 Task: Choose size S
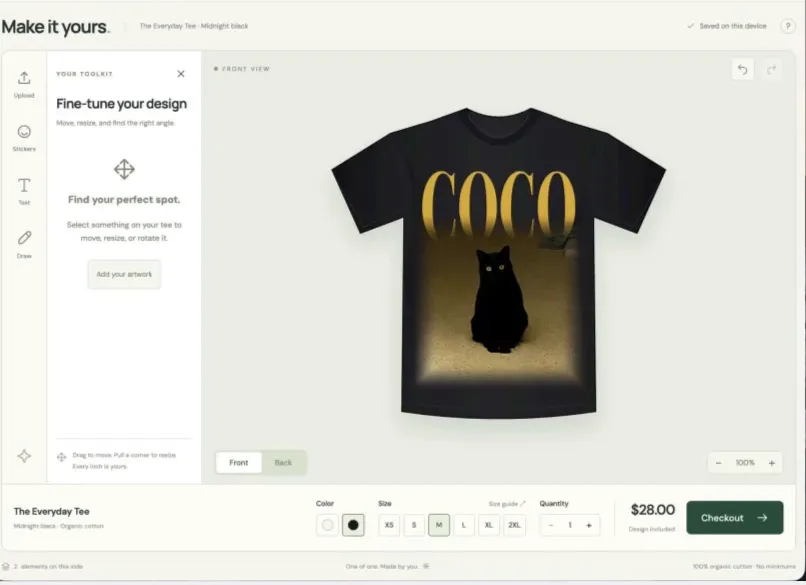point(414,525)
